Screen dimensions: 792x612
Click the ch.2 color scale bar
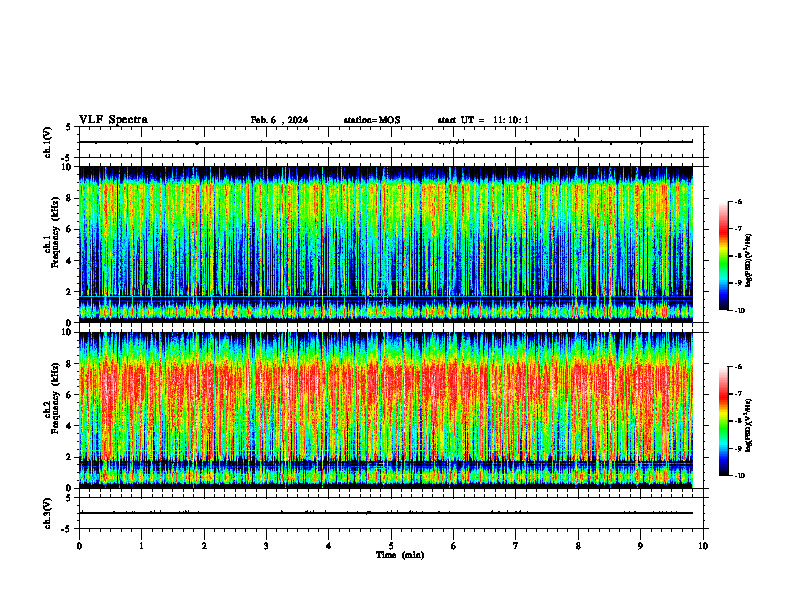pos(724,421)
